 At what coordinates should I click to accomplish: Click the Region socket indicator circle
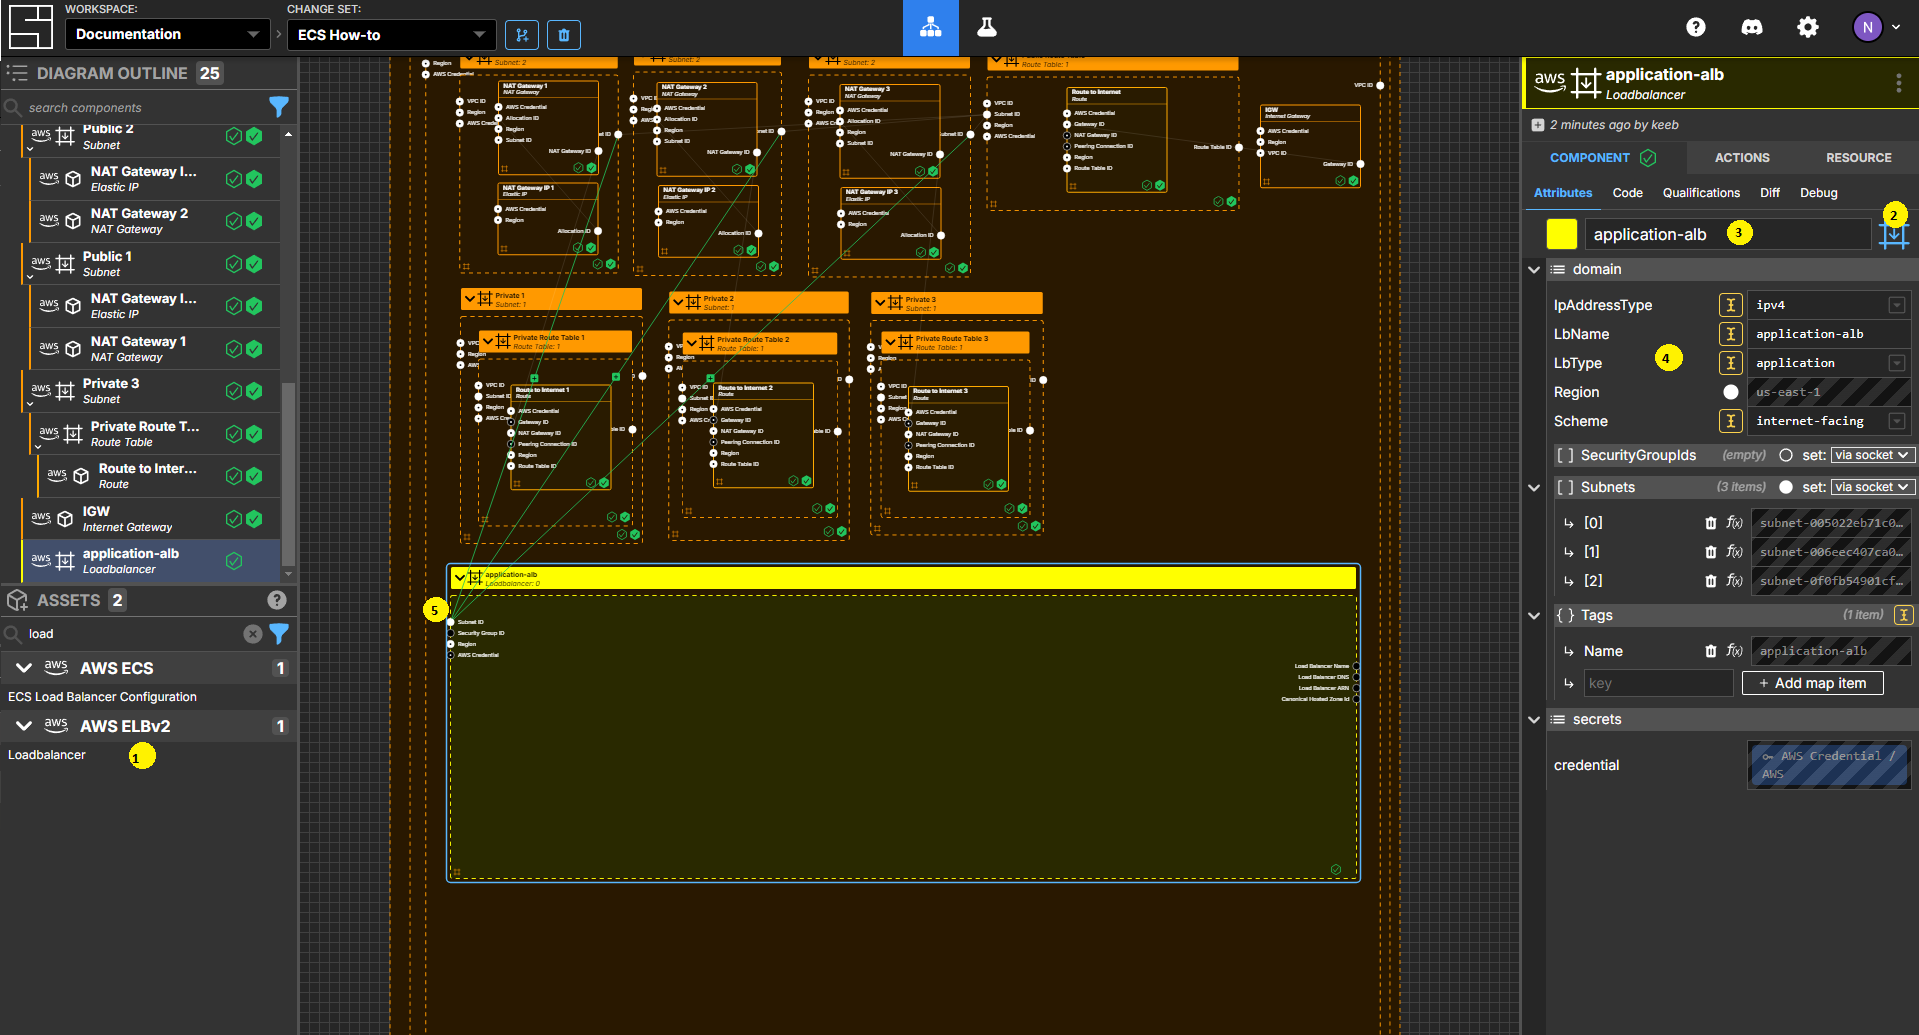tap(1731, 392)
